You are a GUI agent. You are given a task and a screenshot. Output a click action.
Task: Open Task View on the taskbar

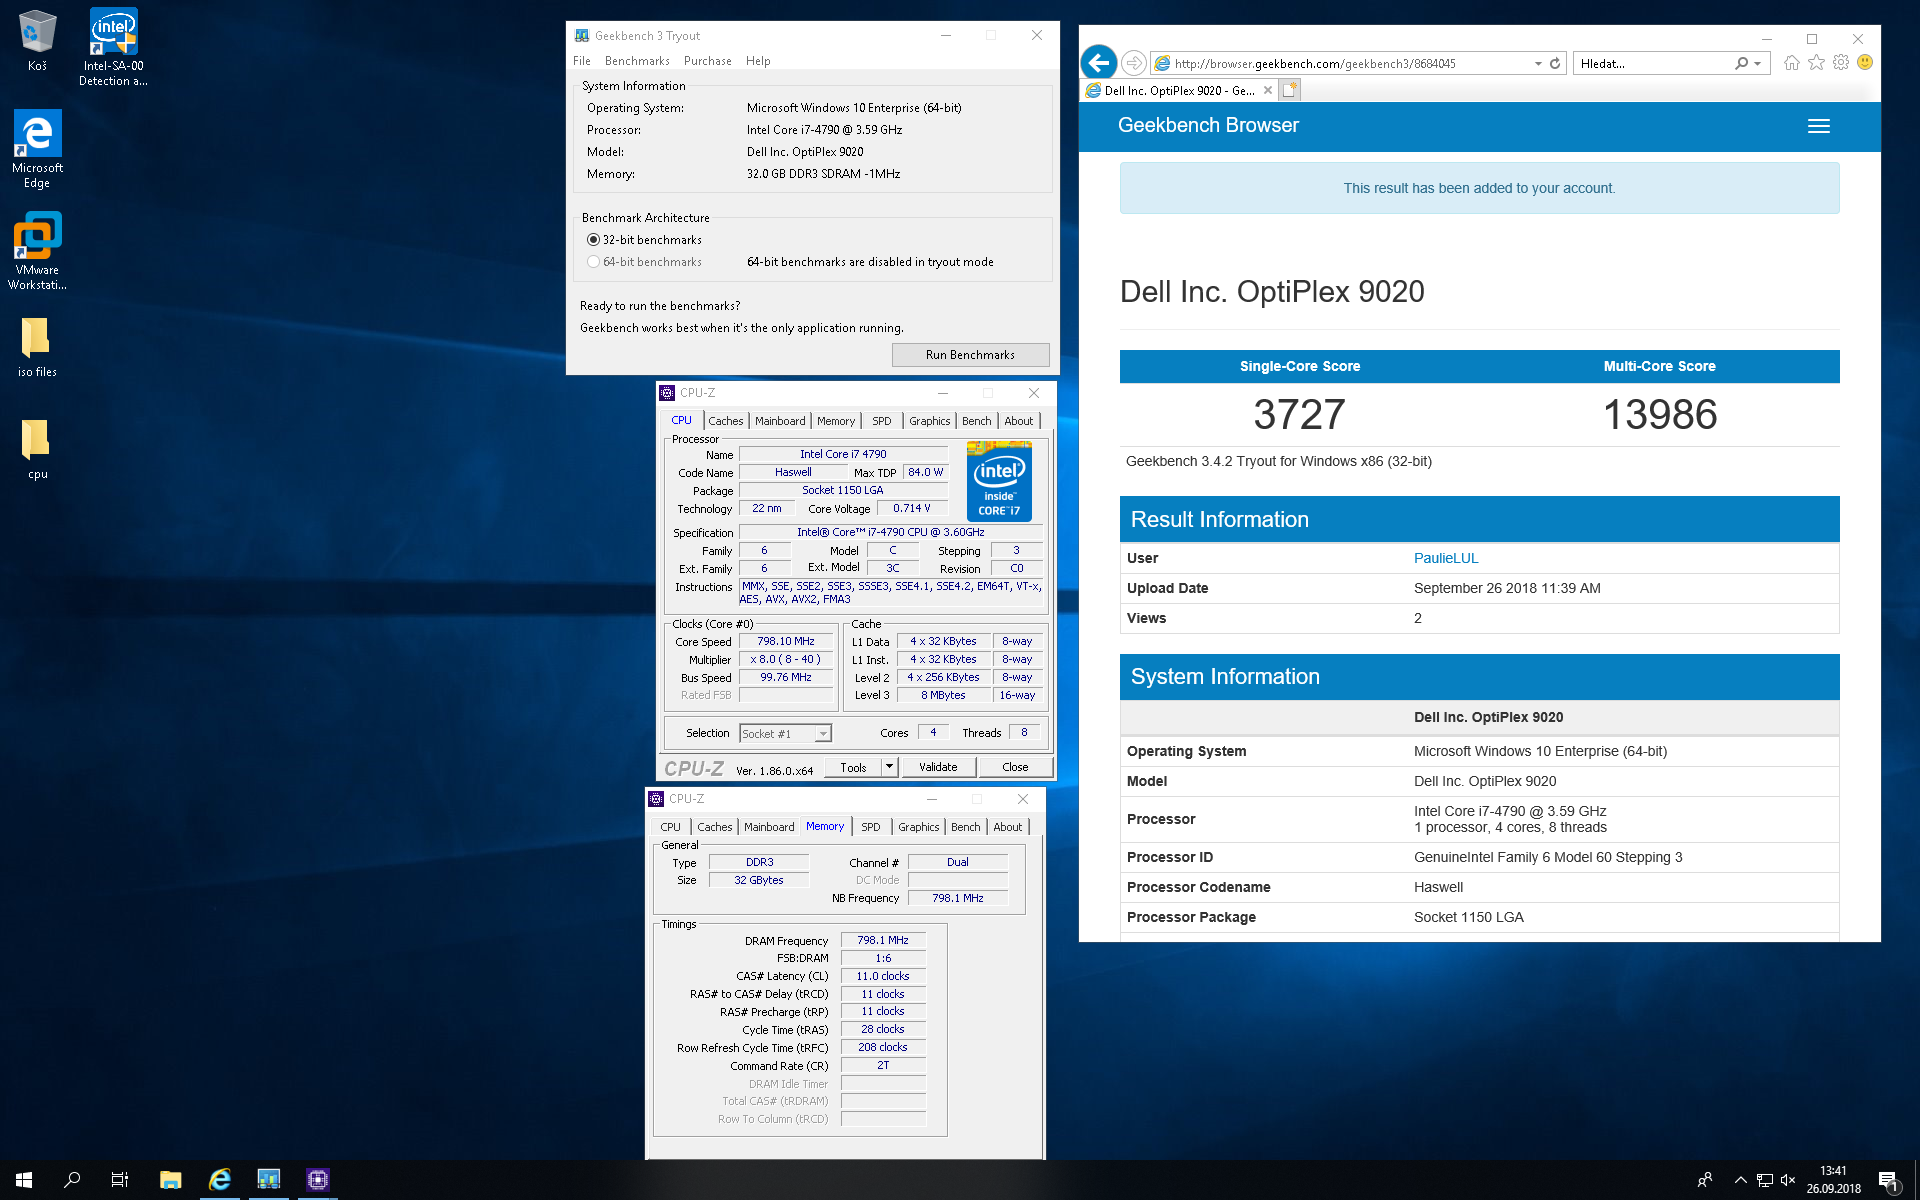tap(120, 1180)
